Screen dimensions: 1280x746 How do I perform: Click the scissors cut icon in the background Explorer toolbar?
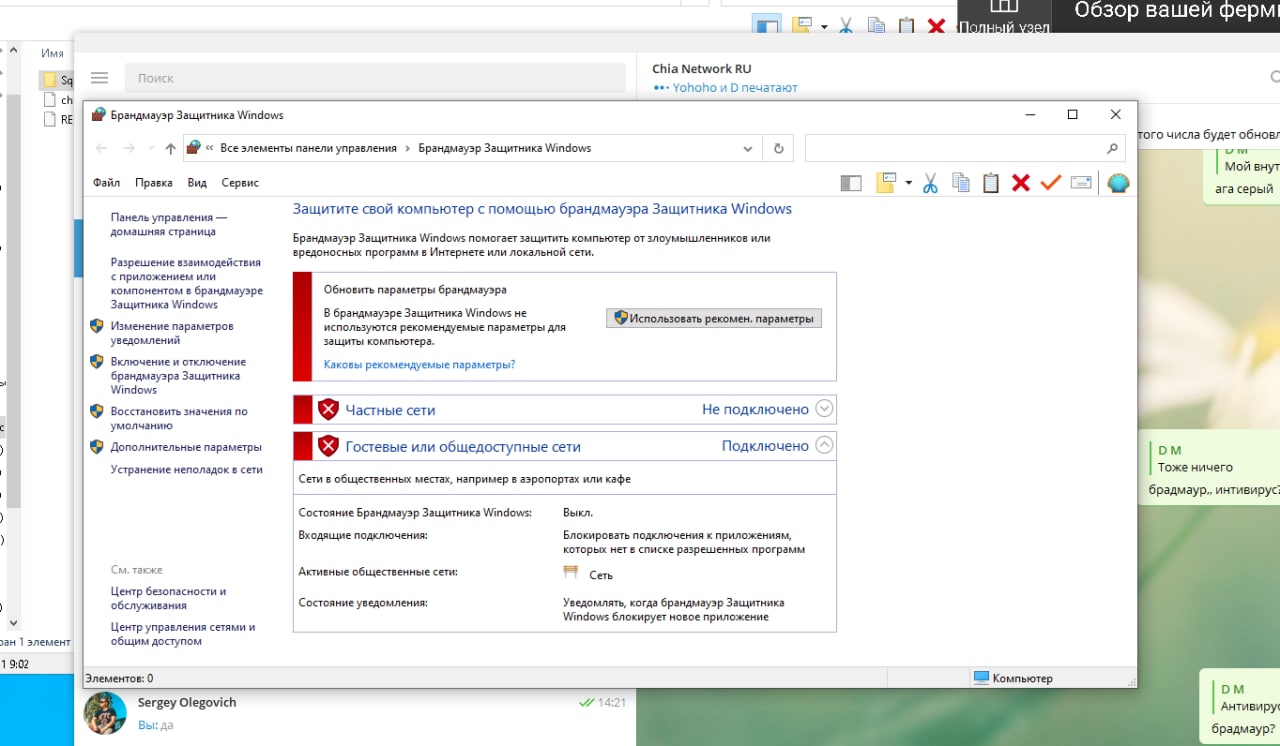pyautogui.click(x=846, y=27)
